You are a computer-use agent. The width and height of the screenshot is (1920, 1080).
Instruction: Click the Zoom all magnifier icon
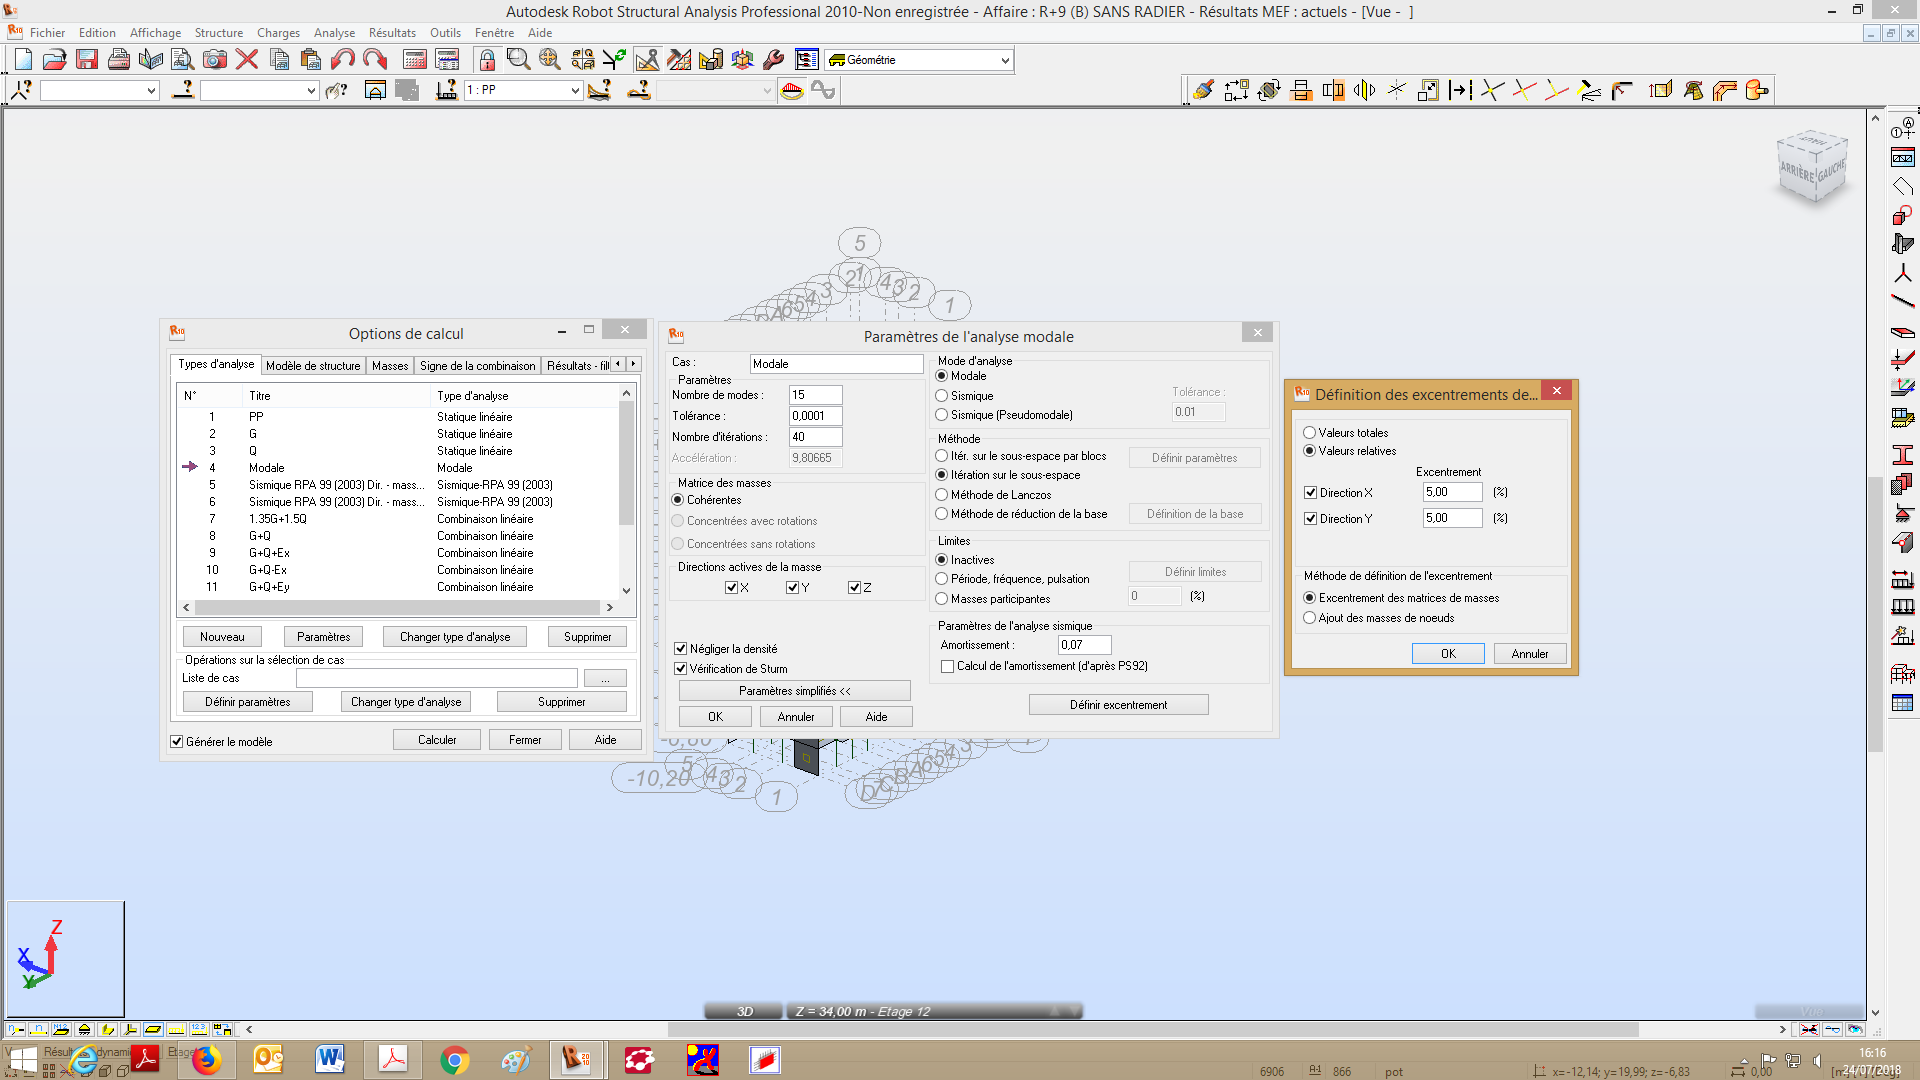(x=550, y=60)
